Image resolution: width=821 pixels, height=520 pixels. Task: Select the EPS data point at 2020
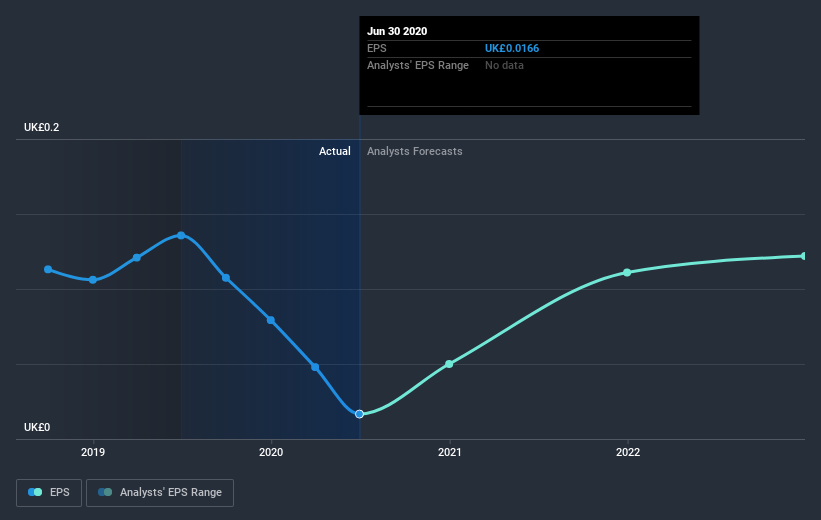click(271, 320)
